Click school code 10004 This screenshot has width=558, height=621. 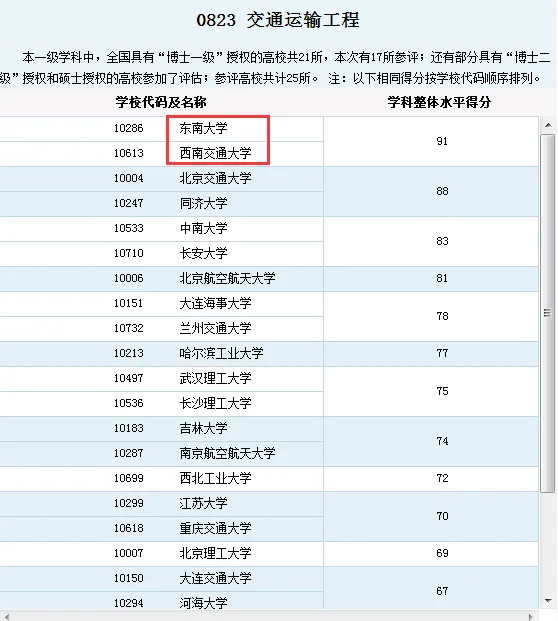coord(129,178)
